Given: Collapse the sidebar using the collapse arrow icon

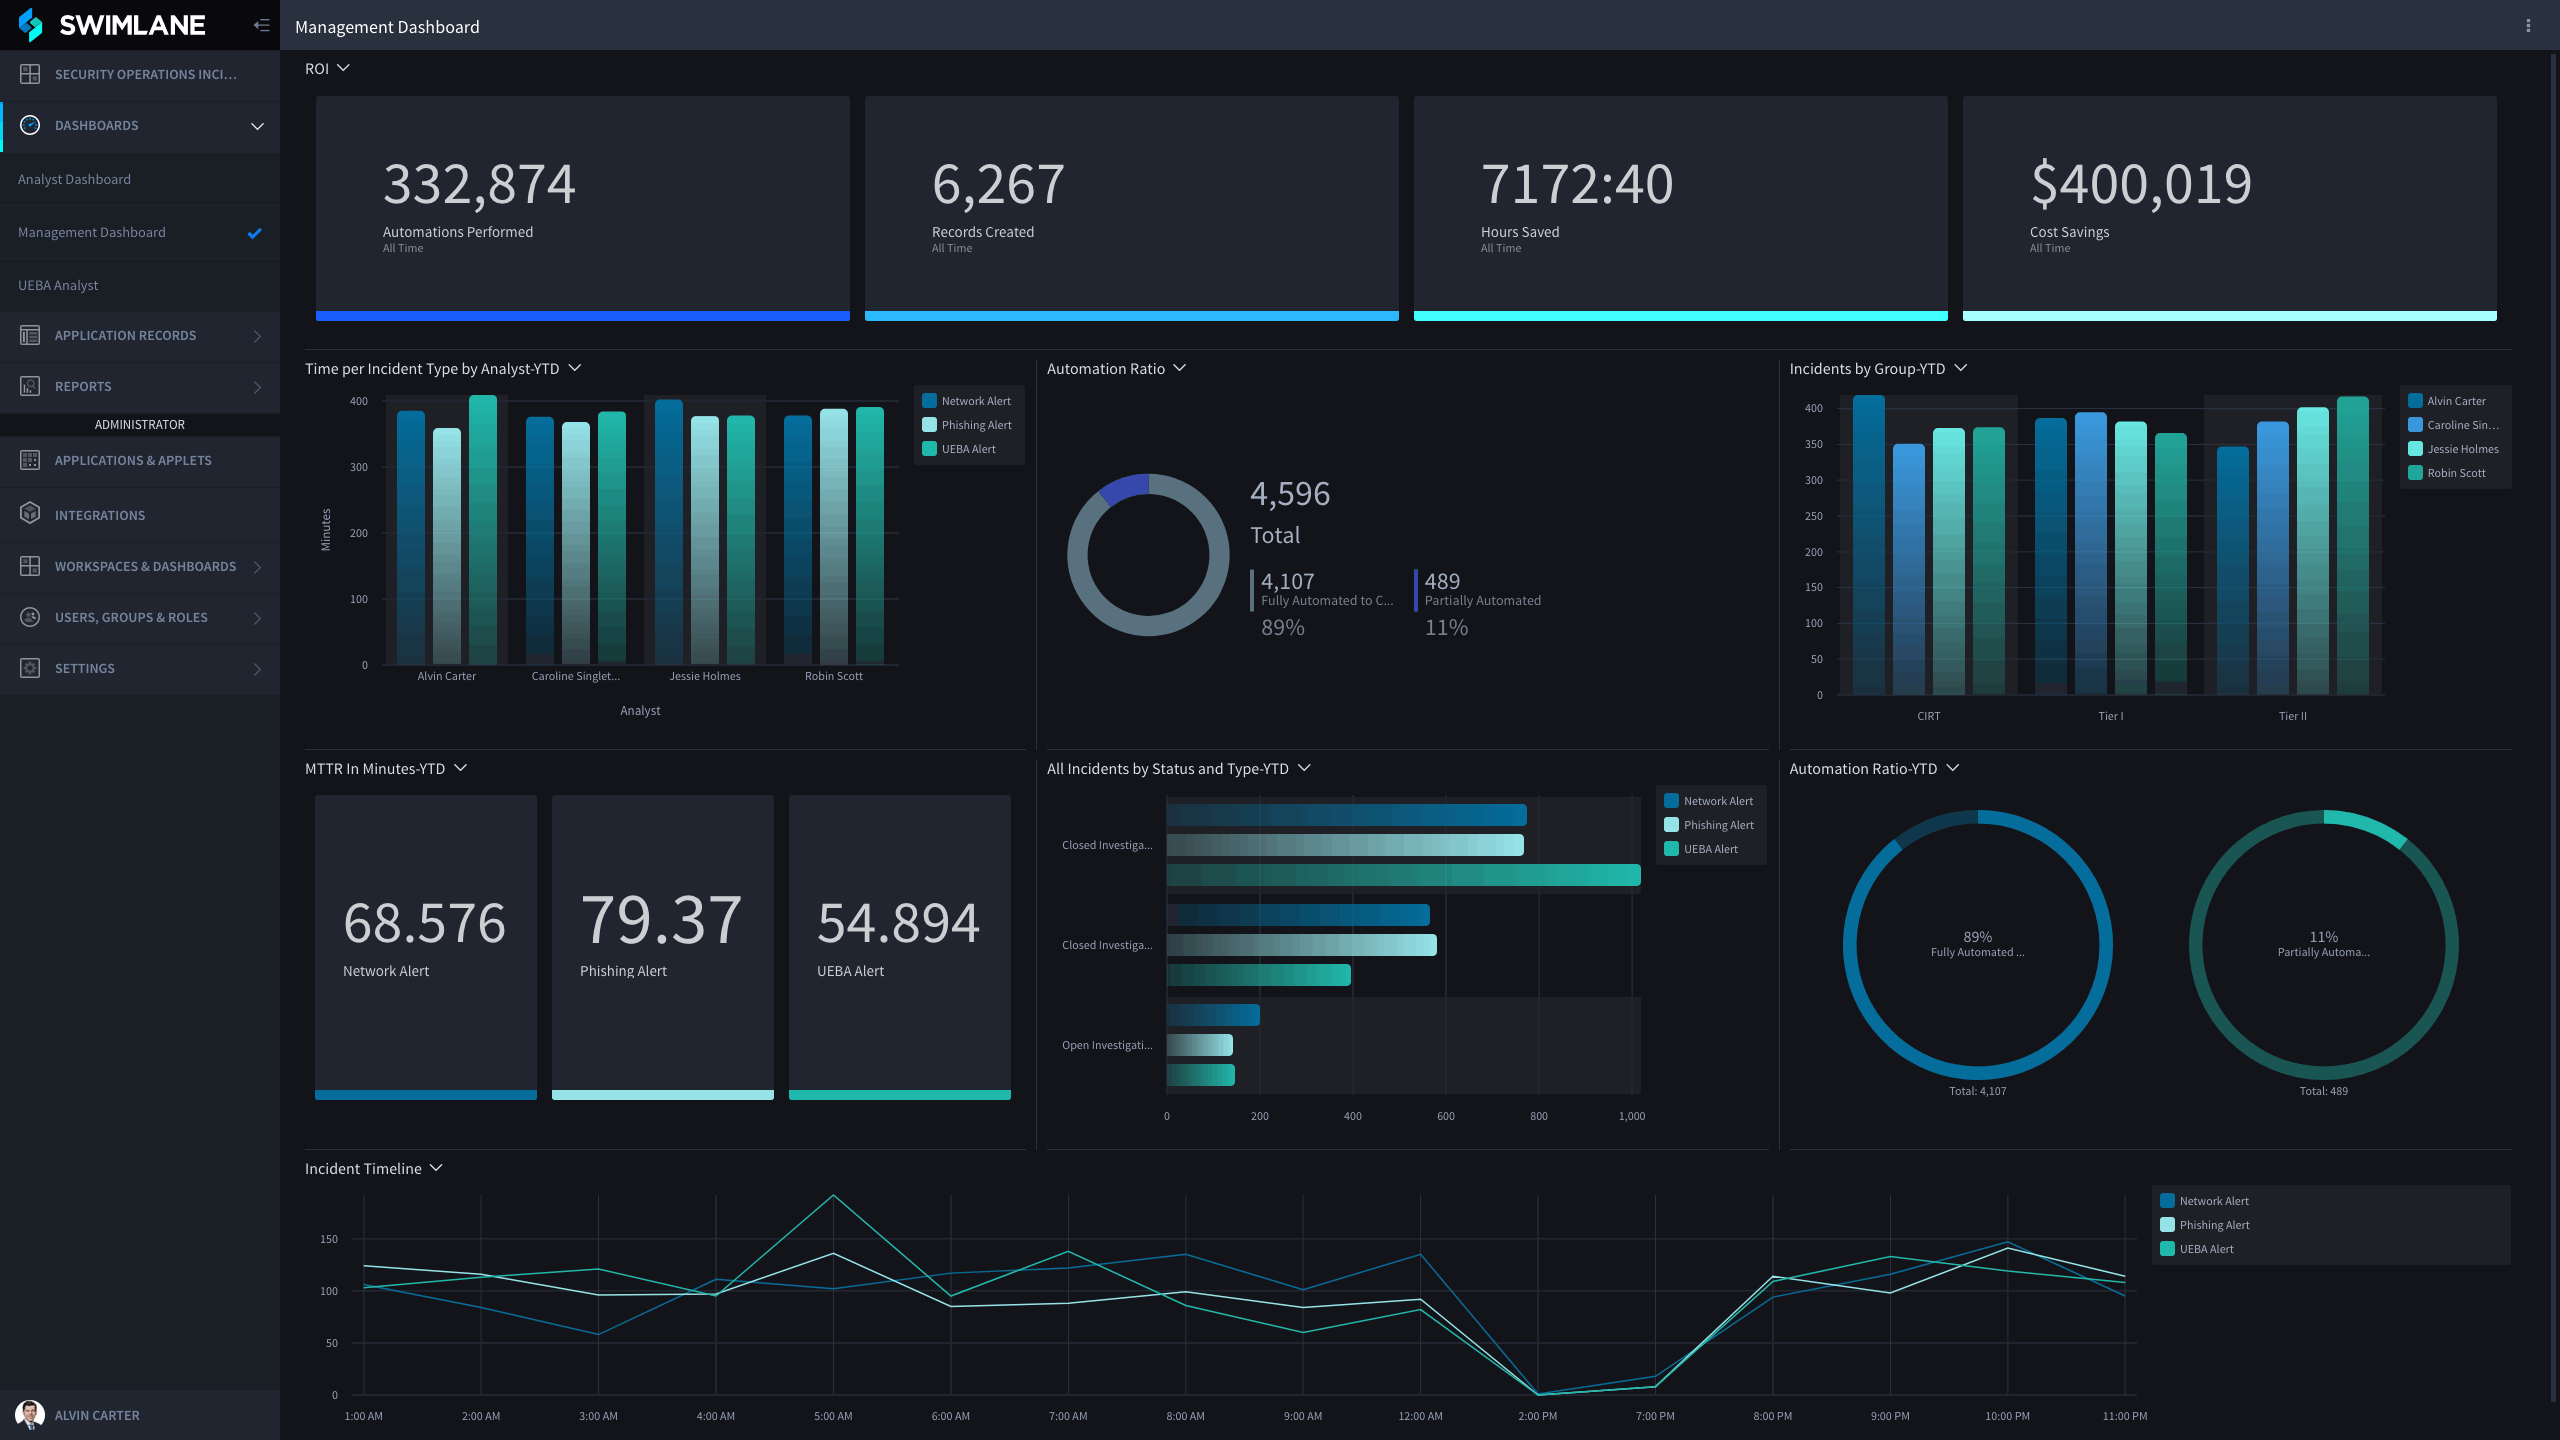Looking at the screenshot, I should [261, 25].
